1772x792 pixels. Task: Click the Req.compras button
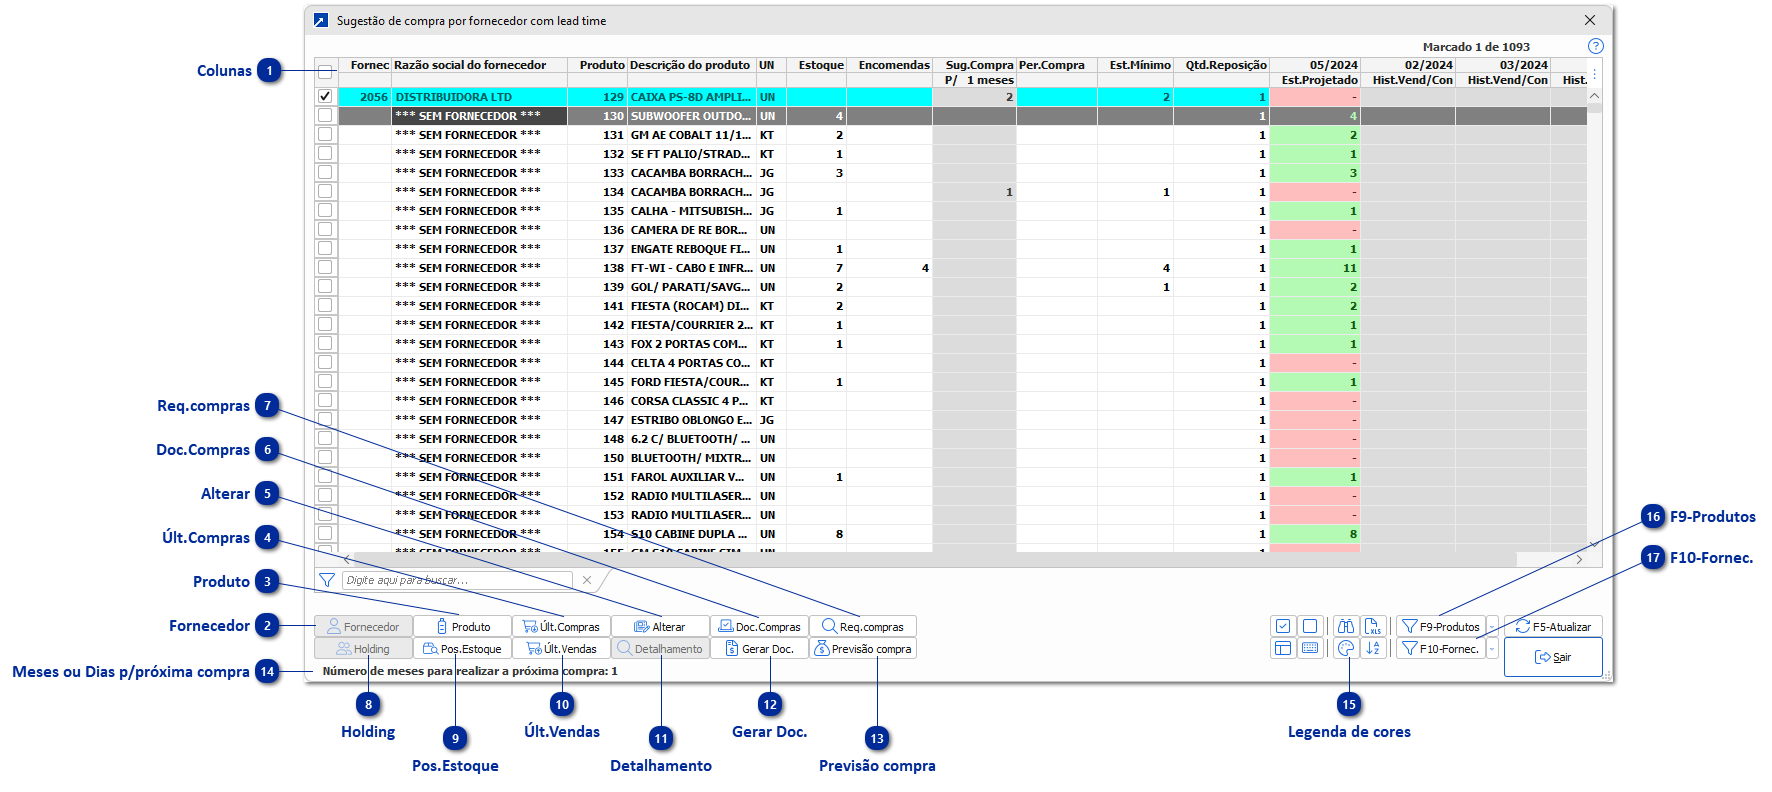[x=862, y=627]
